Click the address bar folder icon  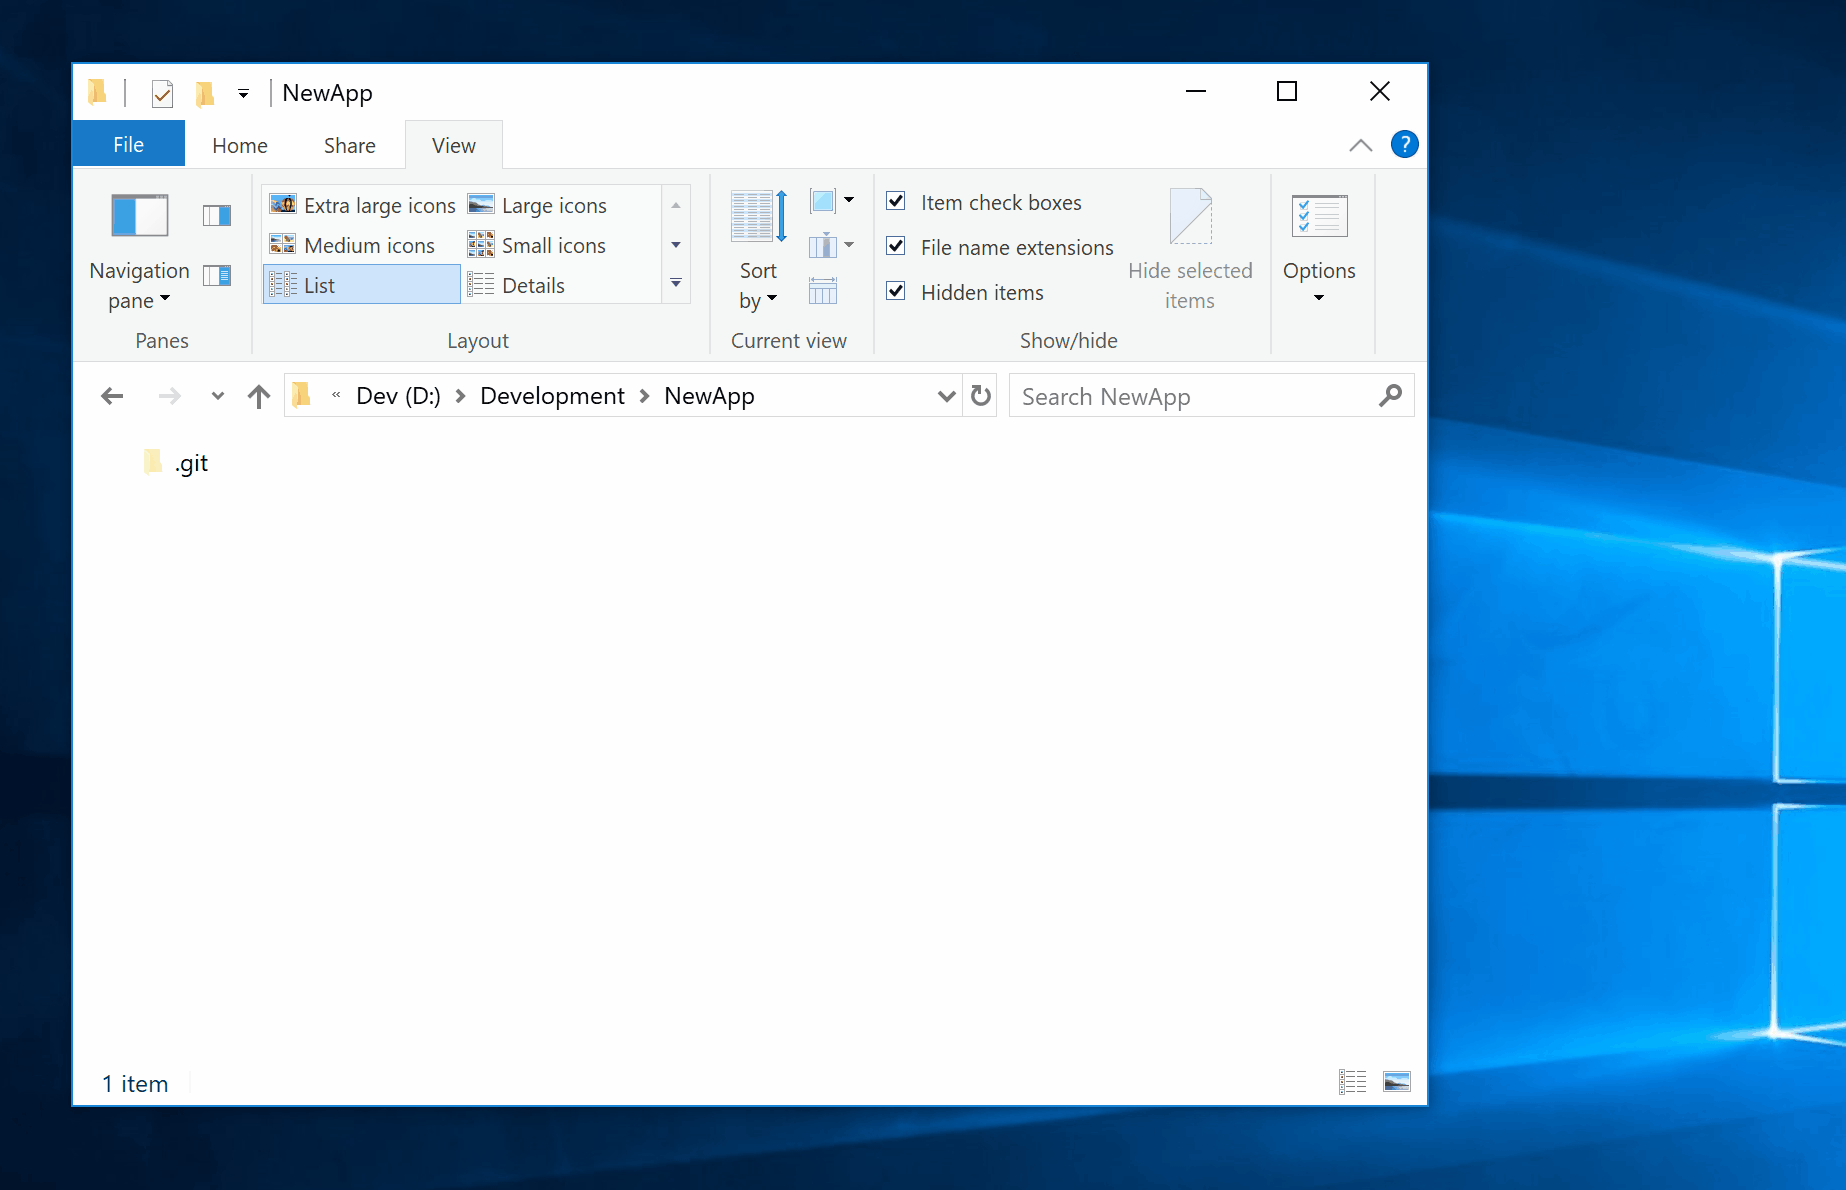[x=302, y=395]
